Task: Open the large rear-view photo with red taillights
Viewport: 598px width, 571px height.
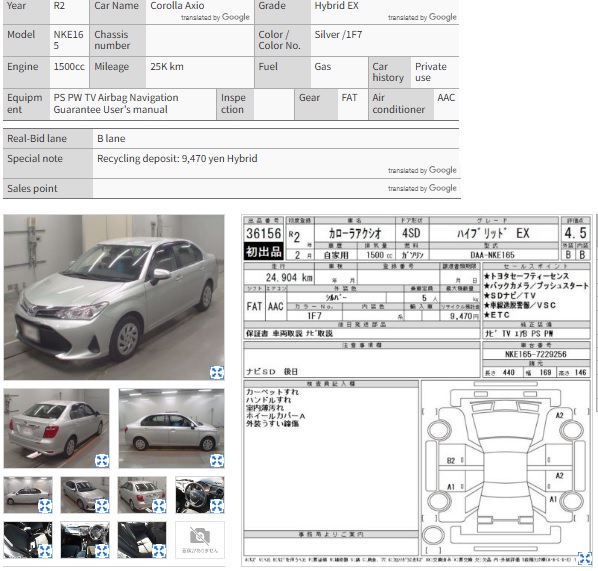Action: tap(56, 428)
